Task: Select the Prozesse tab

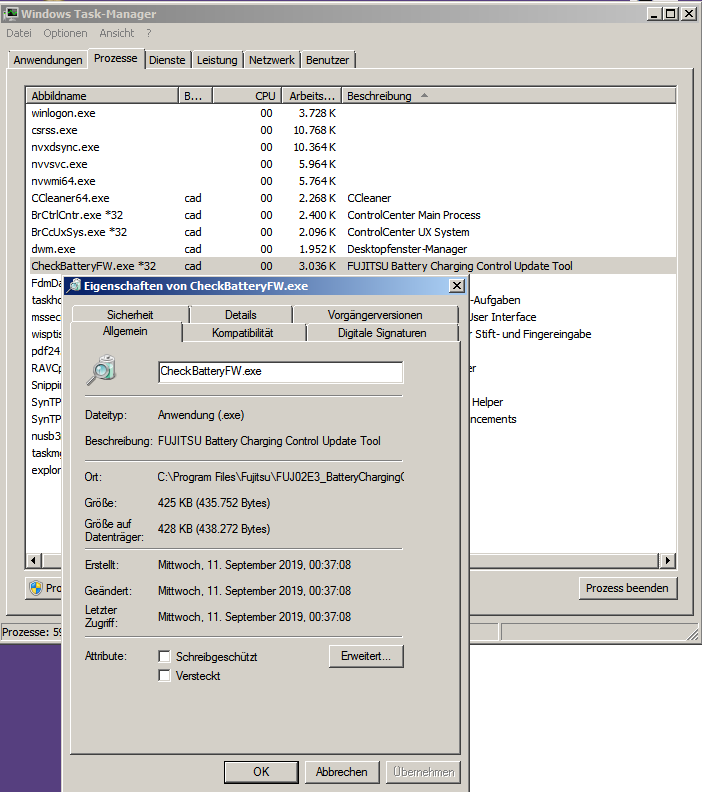Action: tap(116, 58)
